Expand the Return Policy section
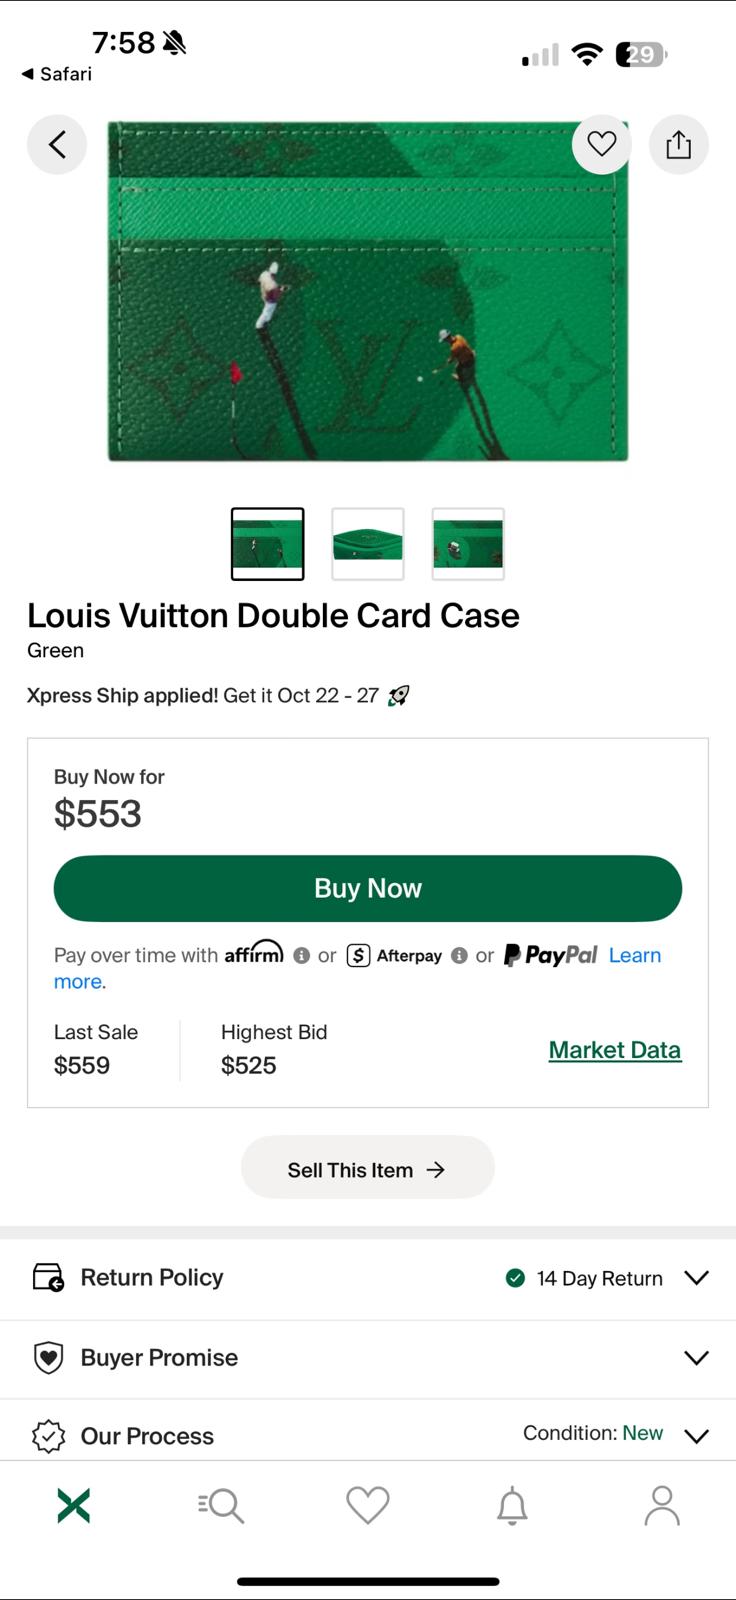This screenshot has width=736, height=1600. pyautogui.click(x=696, y=1278)
